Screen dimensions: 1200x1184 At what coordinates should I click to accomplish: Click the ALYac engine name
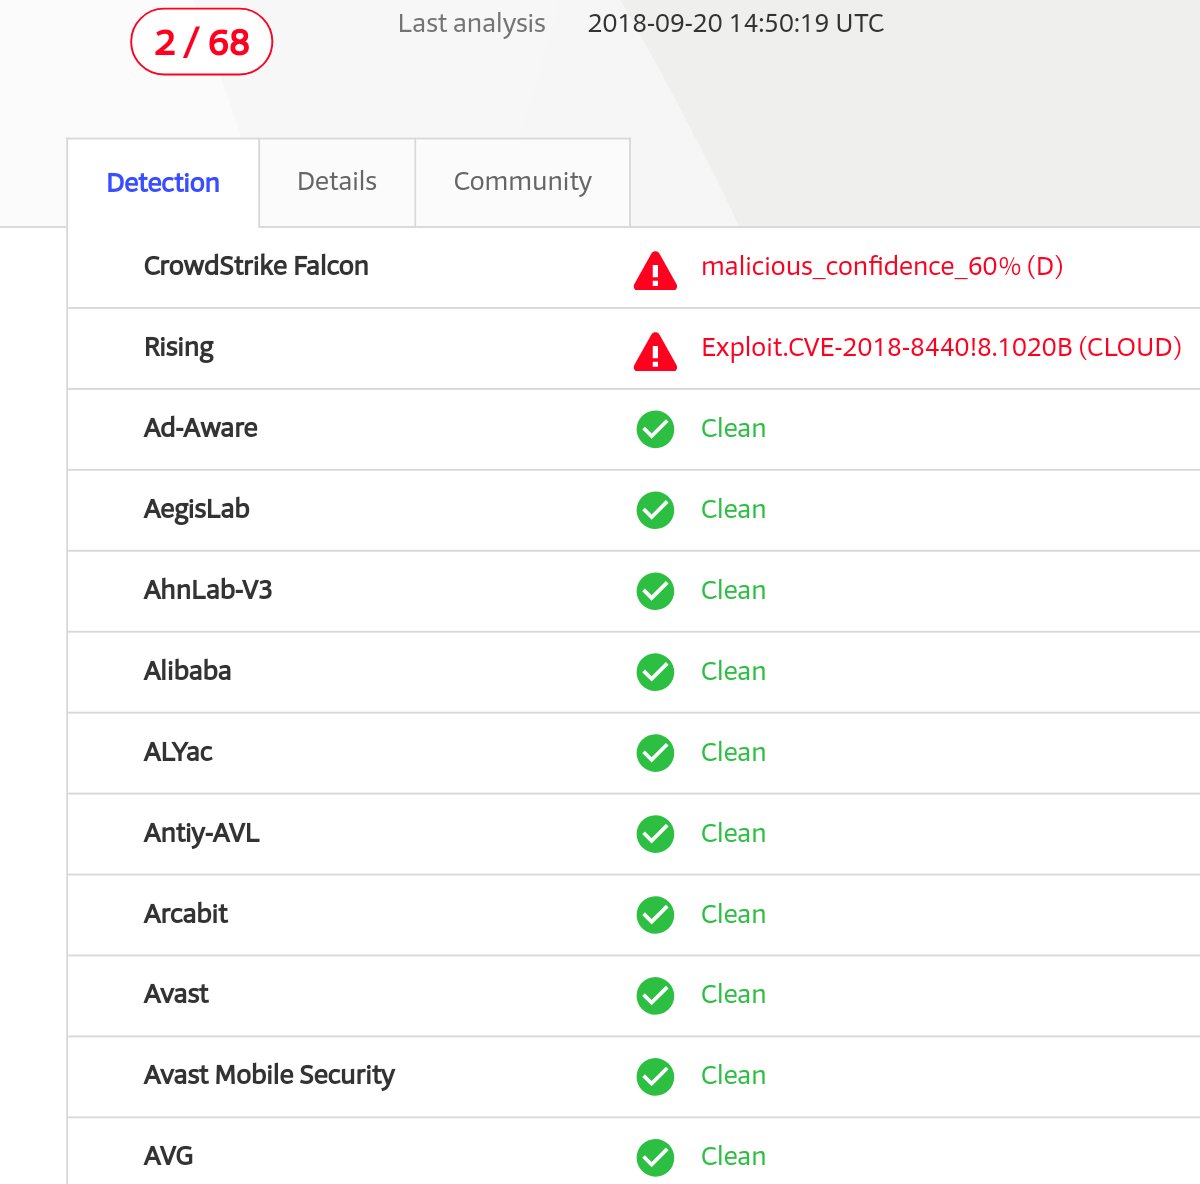click(178, 752)
